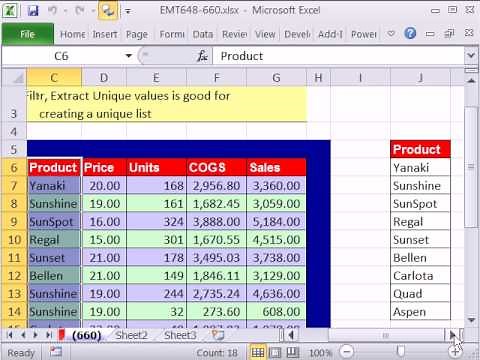Open the Customize Quick Access Toolbar dropdown
Screen dimensions: 480x360
[128, 11]
